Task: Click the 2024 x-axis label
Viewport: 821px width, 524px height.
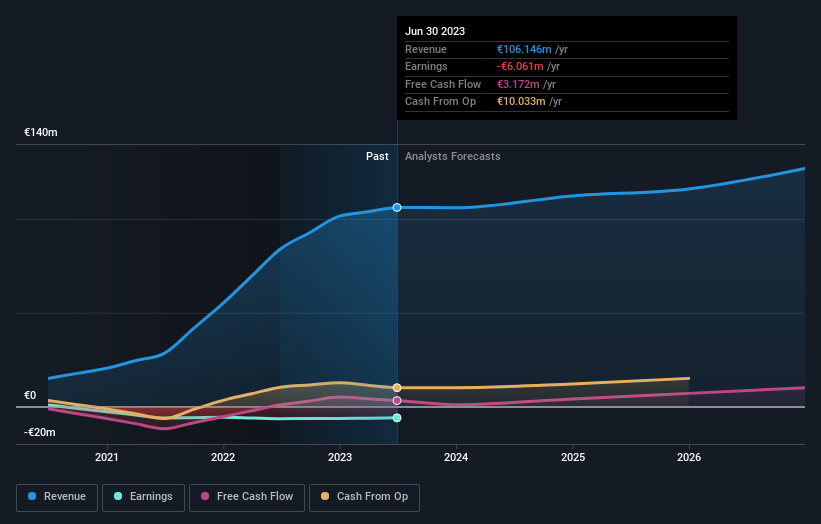Action: (x=456, y=458)
